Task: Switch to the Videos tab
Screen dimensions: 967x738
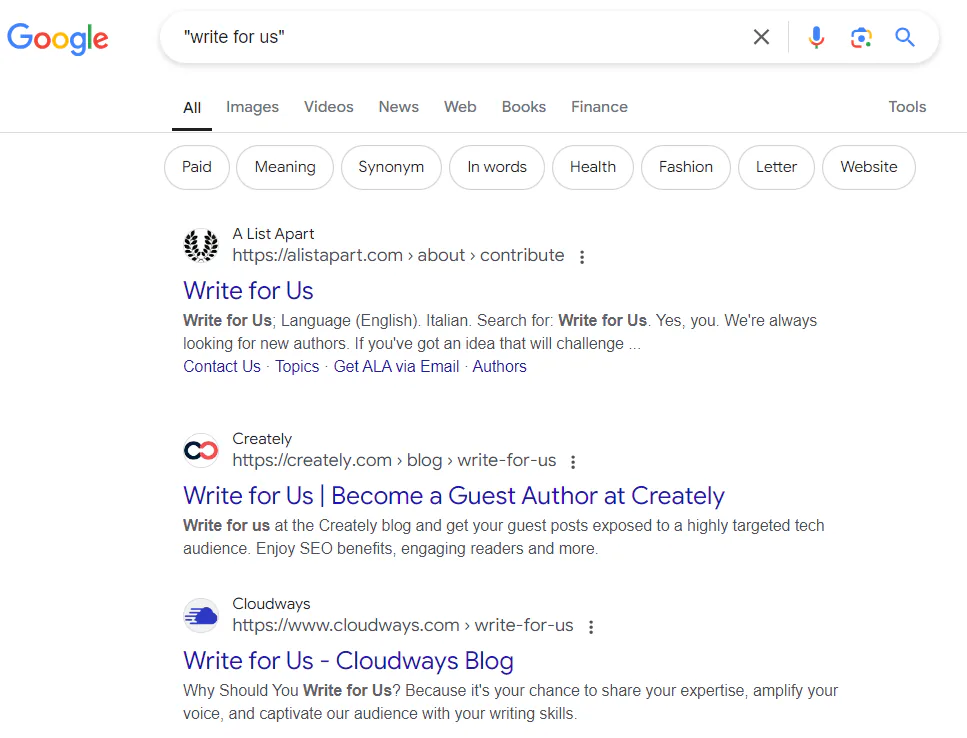Action: pos(329,107)
